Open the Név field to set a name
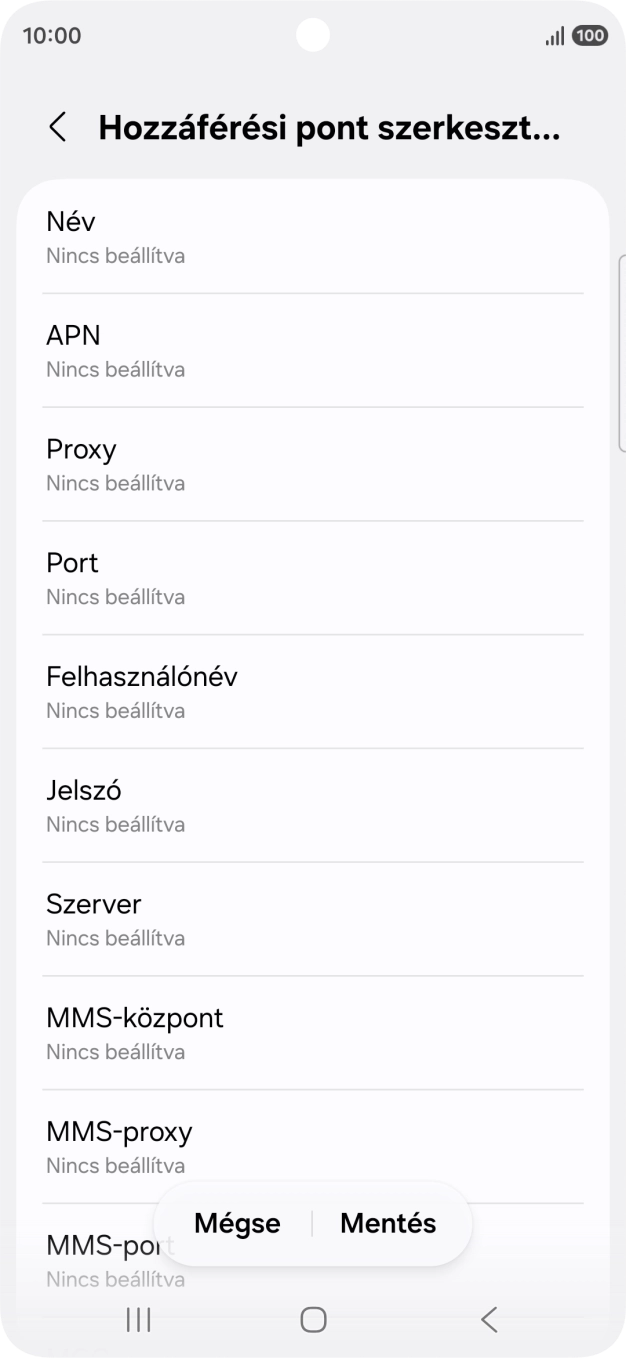 pyautogui.click(x=313, y=236)
